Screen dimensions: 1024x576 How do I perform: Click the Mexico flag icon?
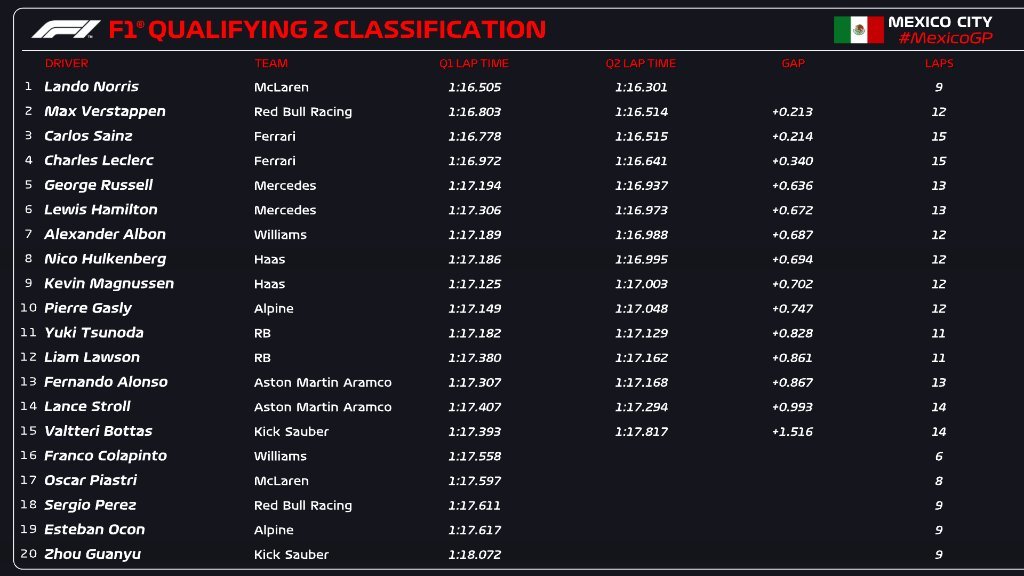coord(858,30)
